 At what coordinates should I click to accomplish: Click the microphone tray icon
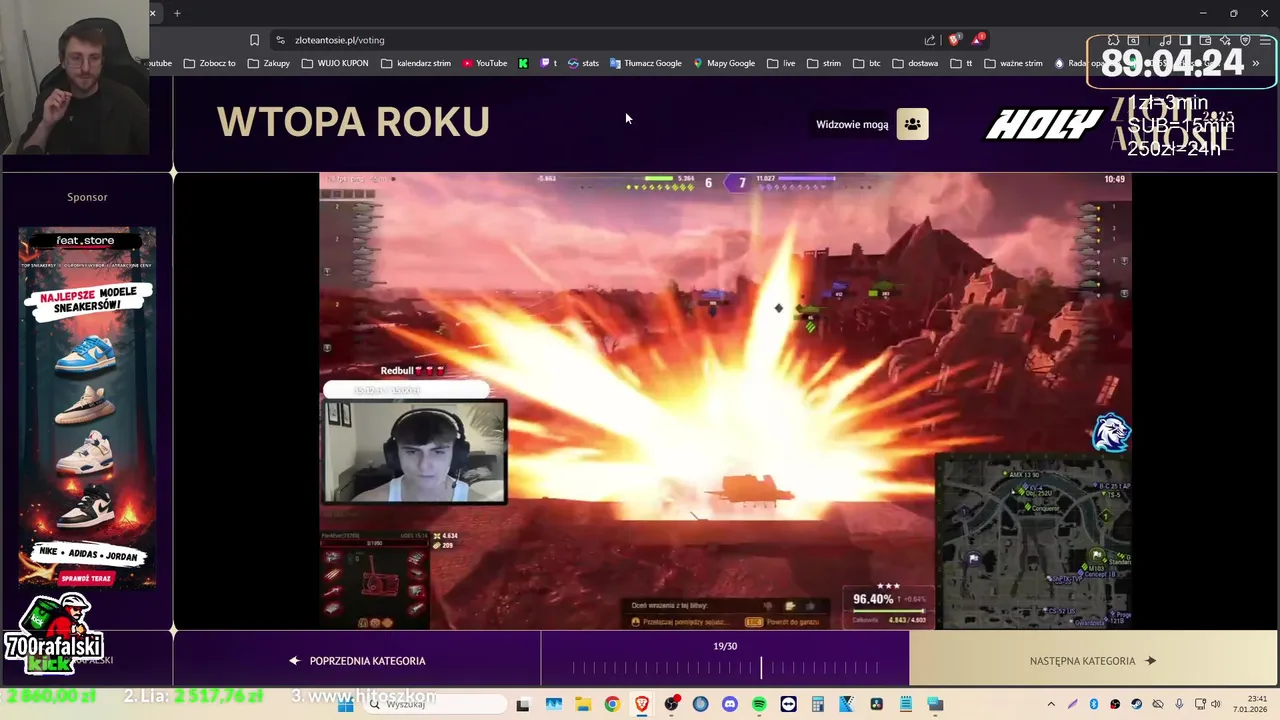coord(1179,704)
